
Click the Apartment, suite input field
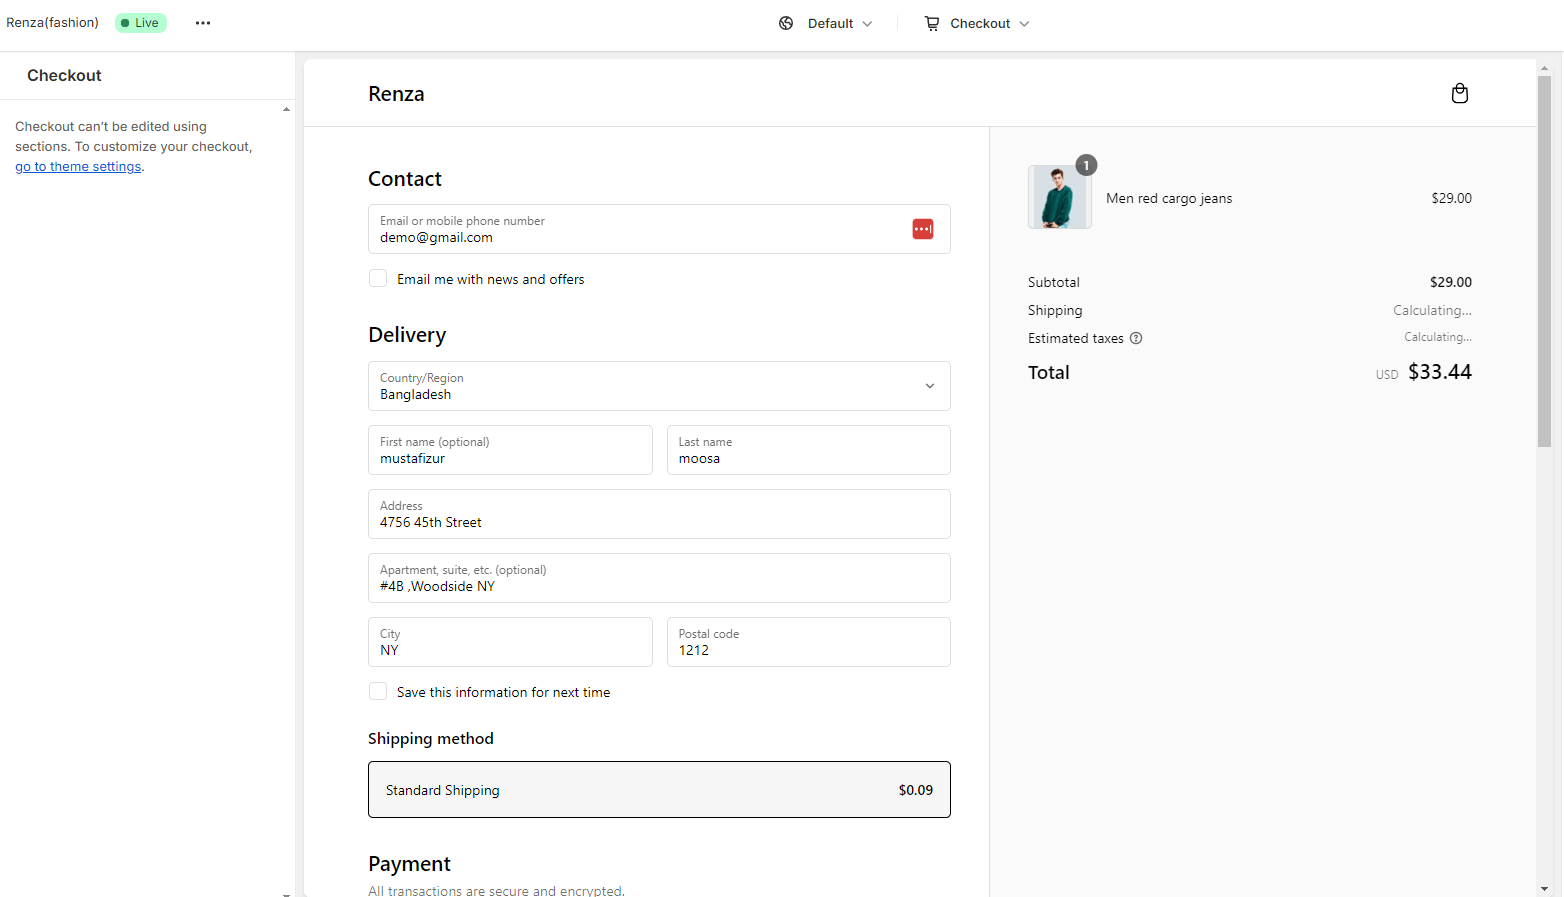pyautogui.click(x=659, y=578)
